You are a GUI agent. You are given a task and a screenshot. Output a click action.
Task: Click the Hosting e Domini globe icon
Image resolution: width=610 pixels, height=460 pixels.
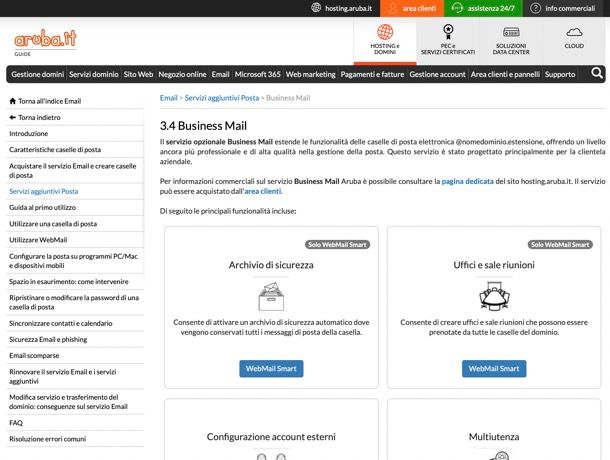(x=385, y=32)
